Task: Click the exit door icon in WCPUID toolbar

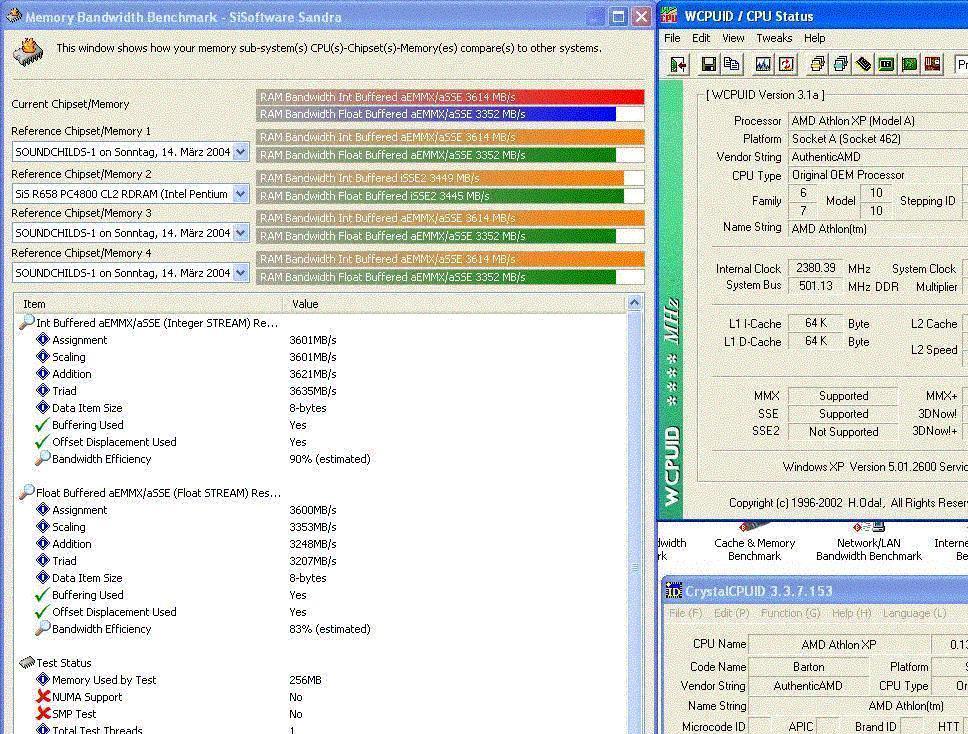Action: click(x=678, y=65)
